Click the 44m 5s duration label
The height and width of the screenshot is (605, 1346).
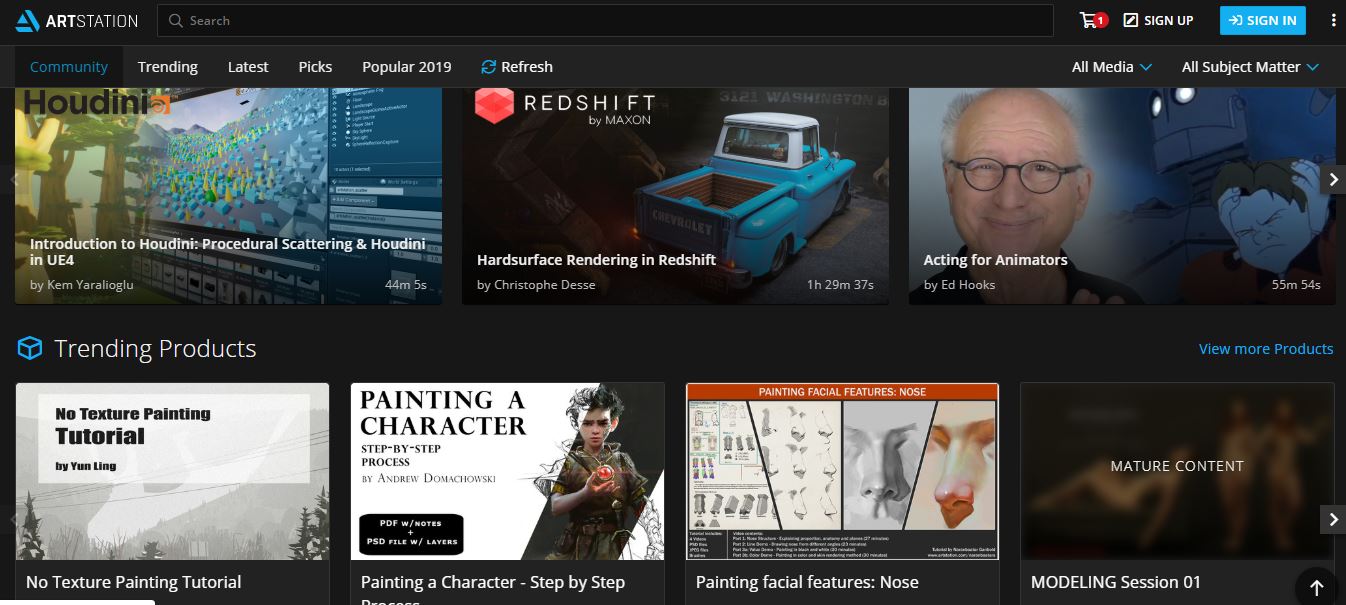tap(406, 285)
